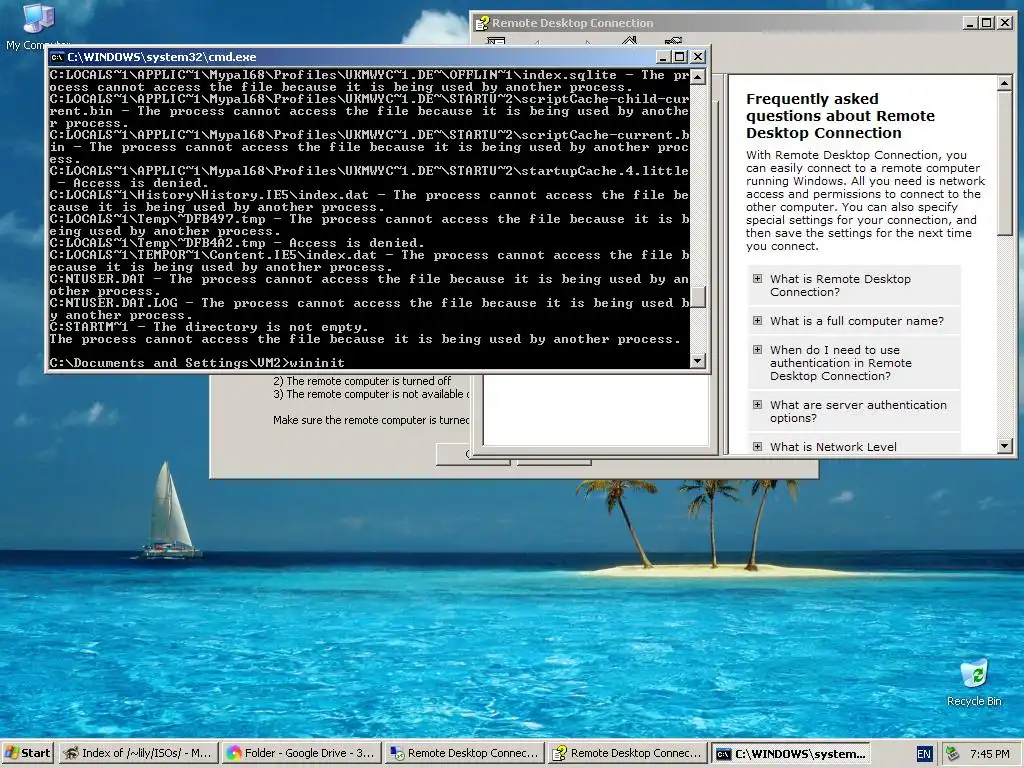Screen dimensions: 1024x768
Task: Close the Remote Desktop Connection help window
Action: click(1005, 23)
